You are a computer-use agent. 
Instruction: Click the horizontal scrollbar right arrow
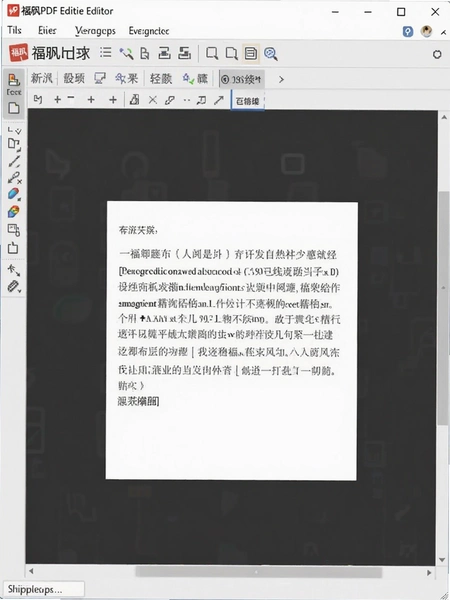pyautogui.click(x=429, y=573)
